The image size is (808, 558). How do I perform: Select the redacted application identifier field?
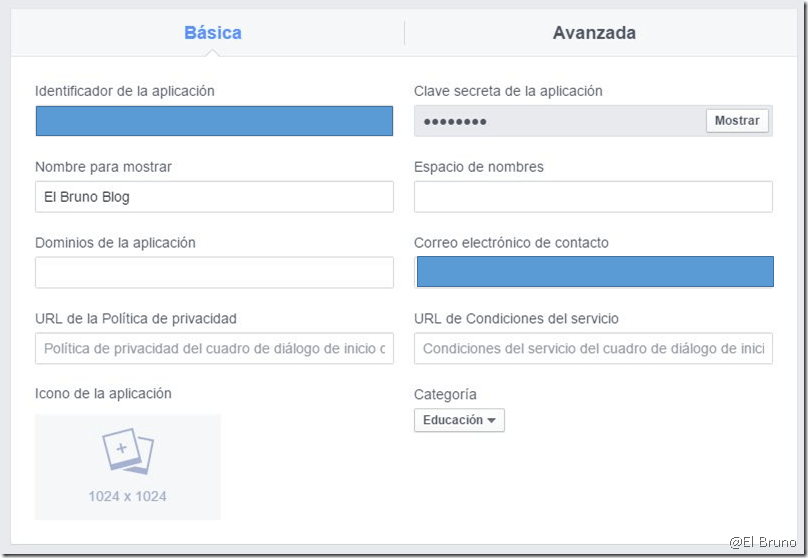pos(214,121)
